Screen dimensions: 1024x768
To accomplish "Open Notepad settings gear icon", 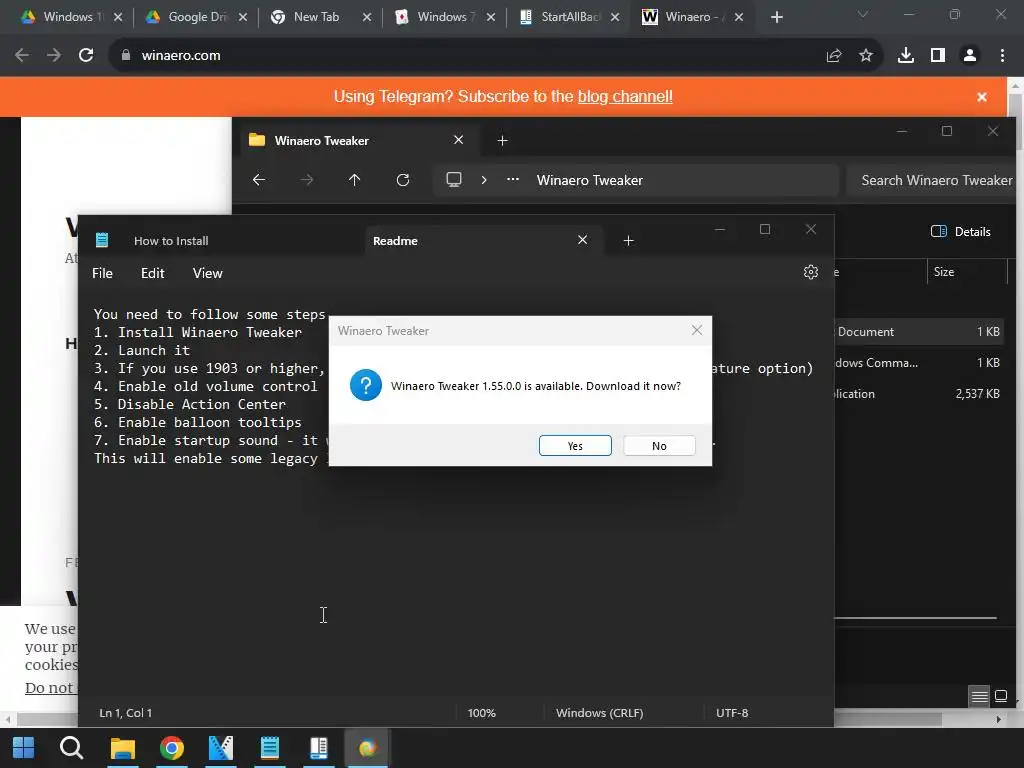I will click(810, 272).
